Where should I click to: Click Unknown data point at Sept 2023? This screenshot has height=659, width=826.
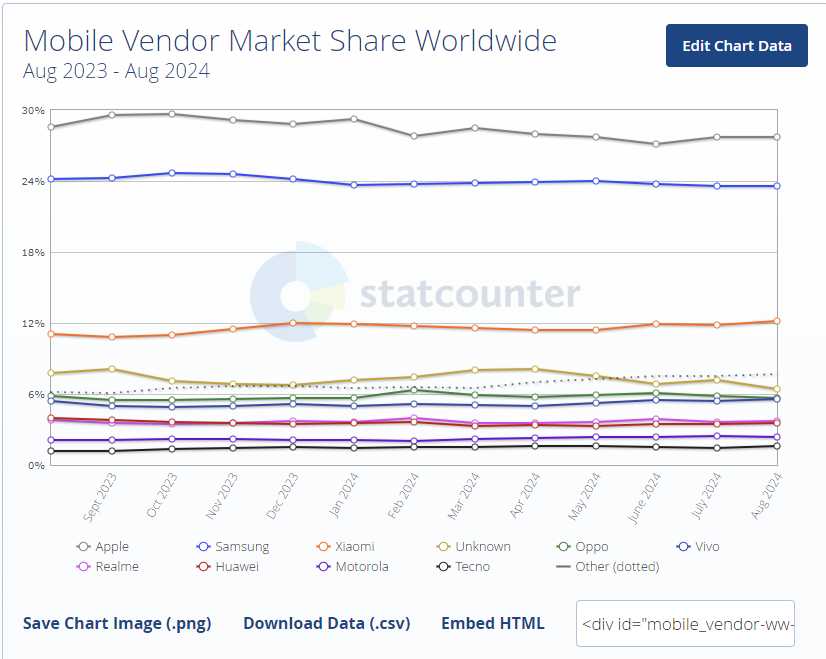pyautogui.click(x=112, y=369)
